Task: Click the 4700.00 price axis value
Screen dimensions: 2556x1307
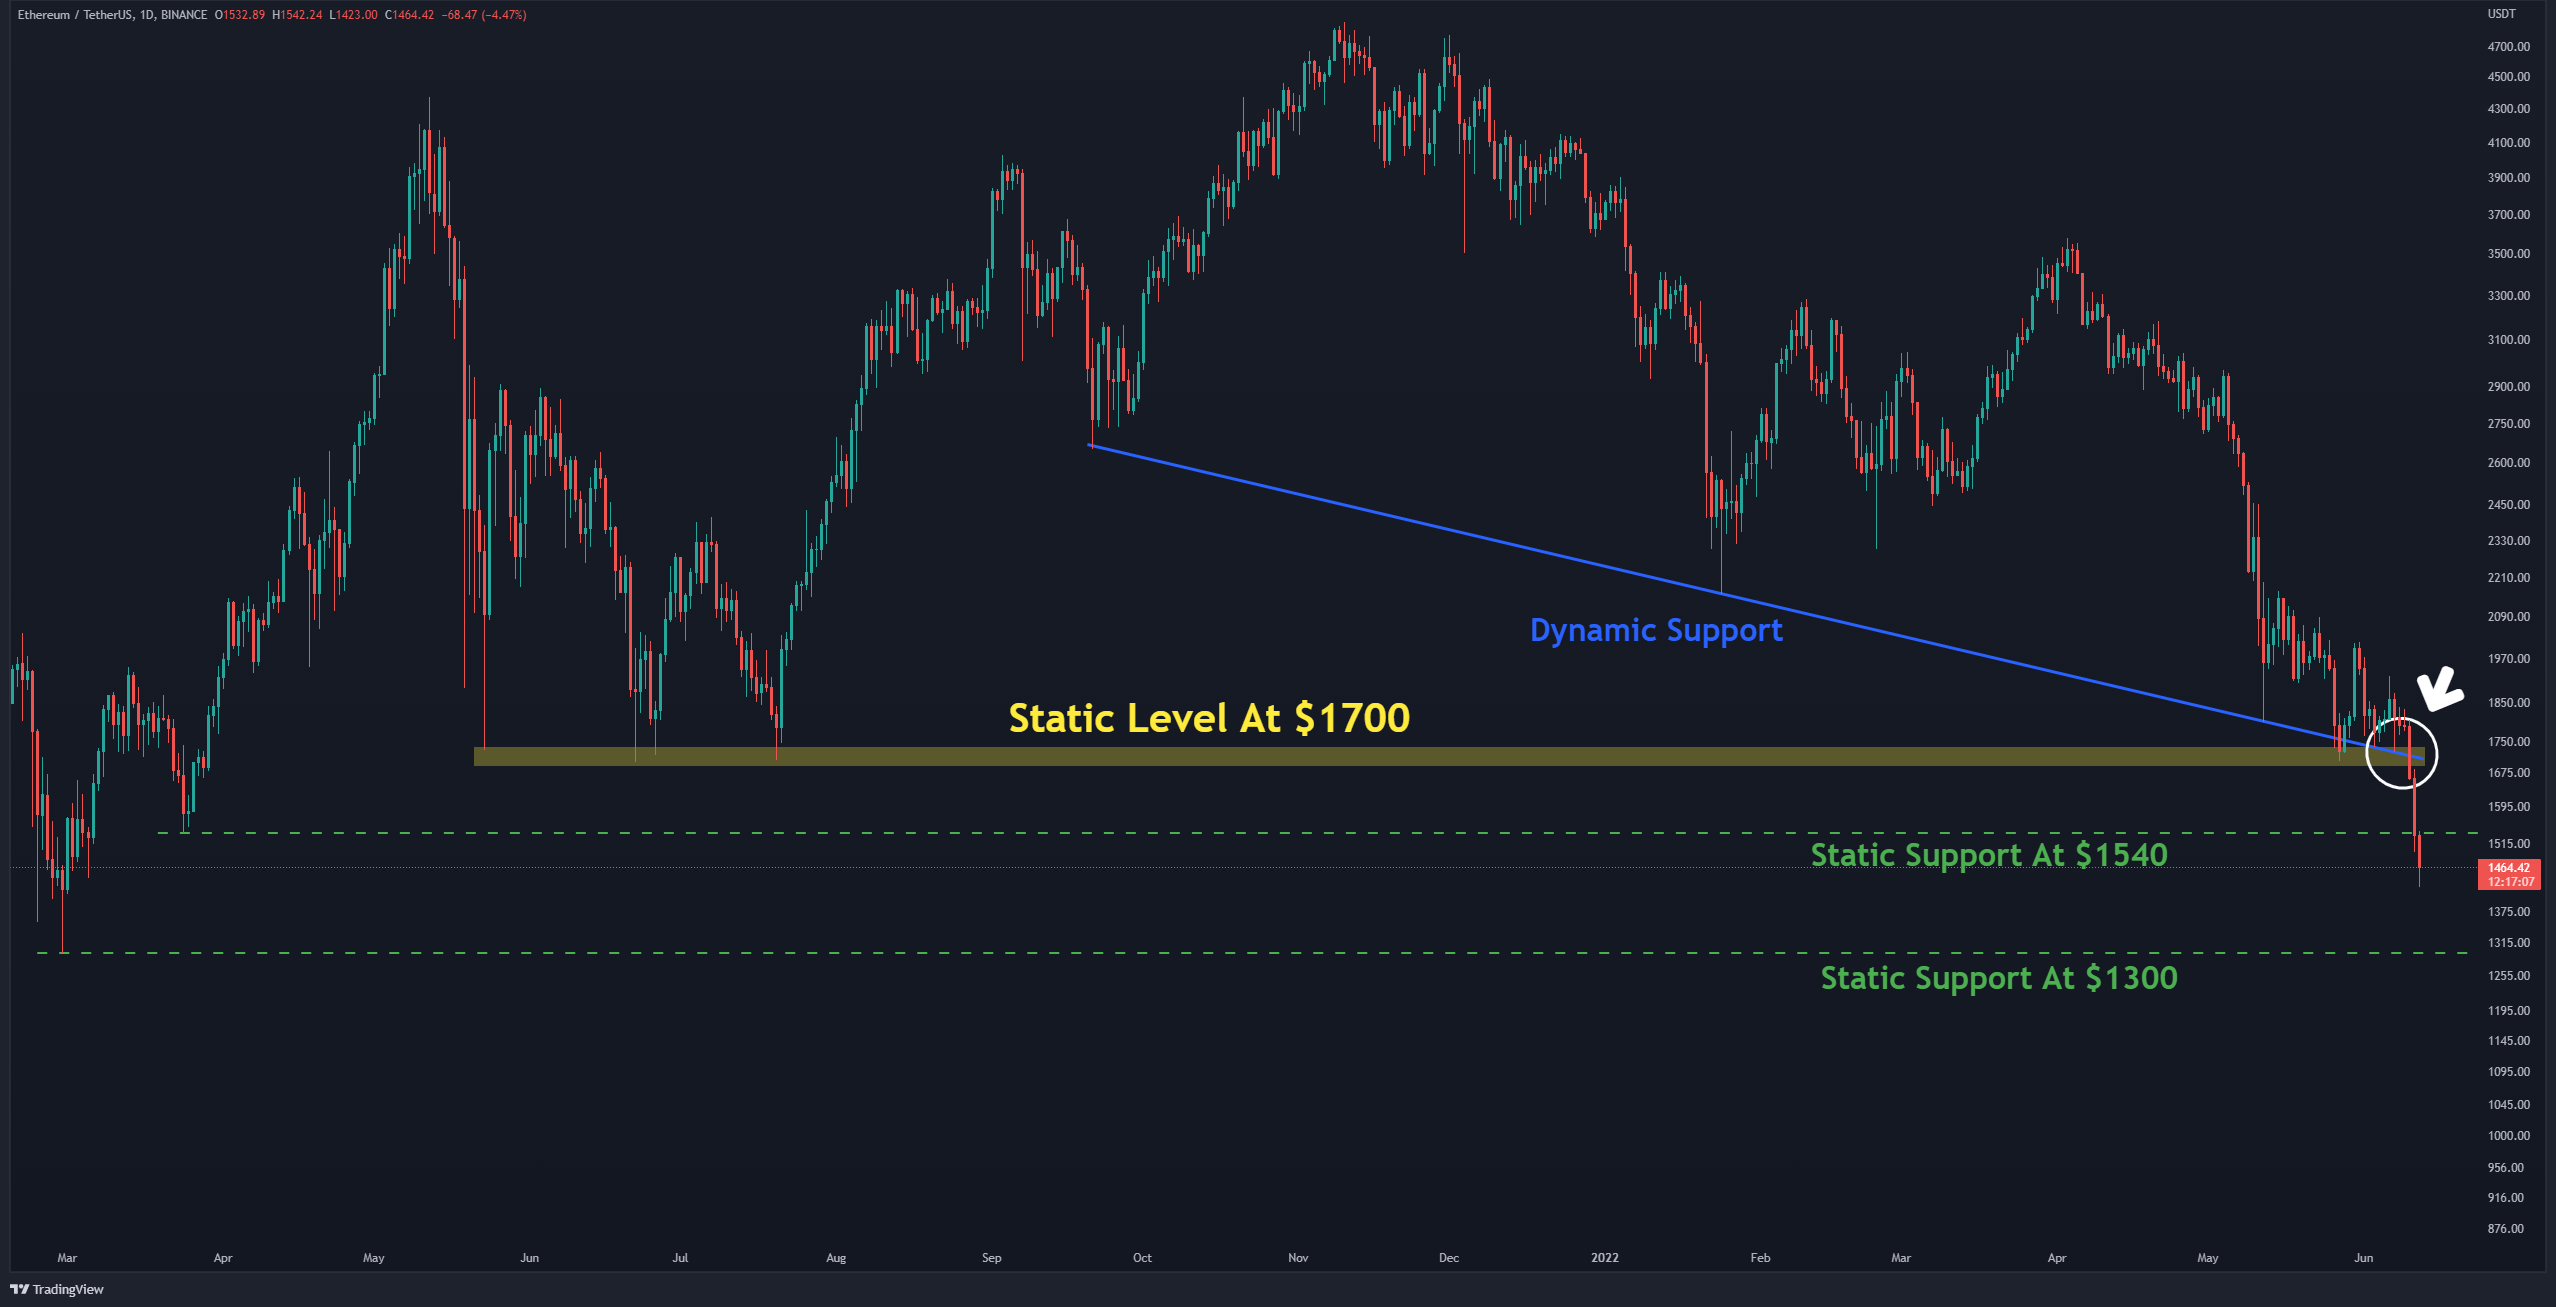Action: [x=2509, y=47]
